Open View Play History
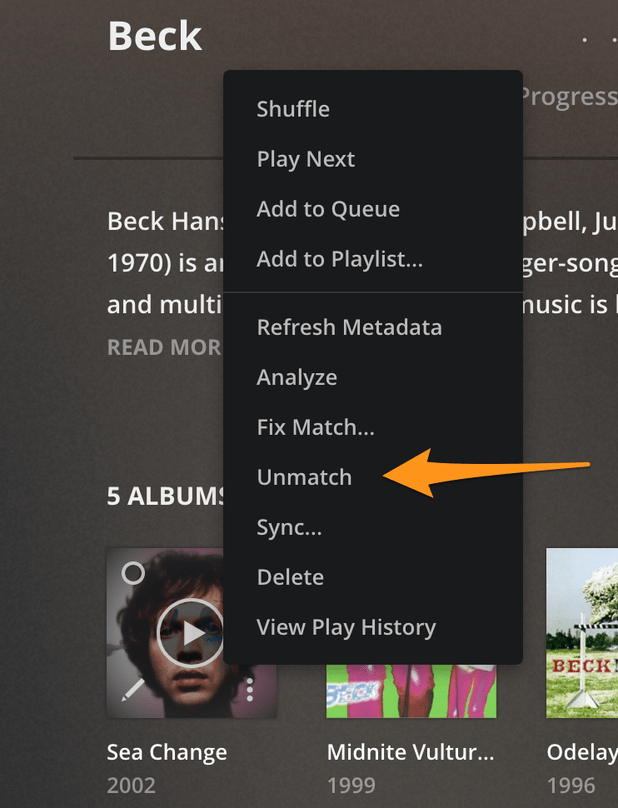 (373, 627)
